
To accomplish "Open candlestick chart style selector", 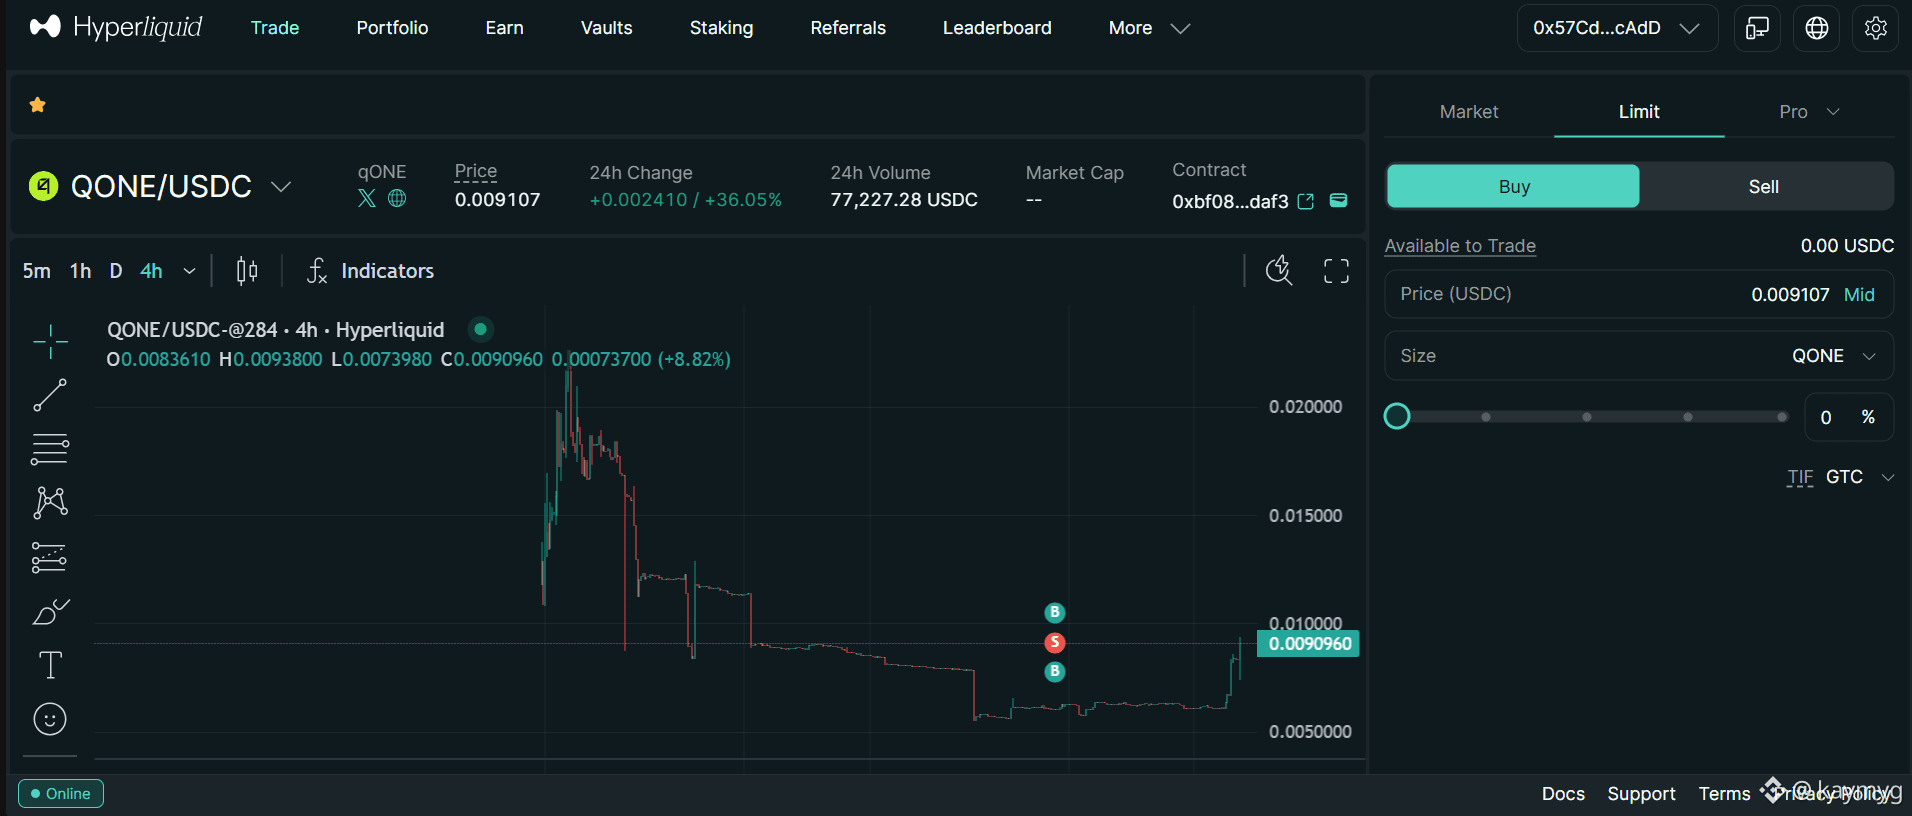I will (x=247, y=270).
